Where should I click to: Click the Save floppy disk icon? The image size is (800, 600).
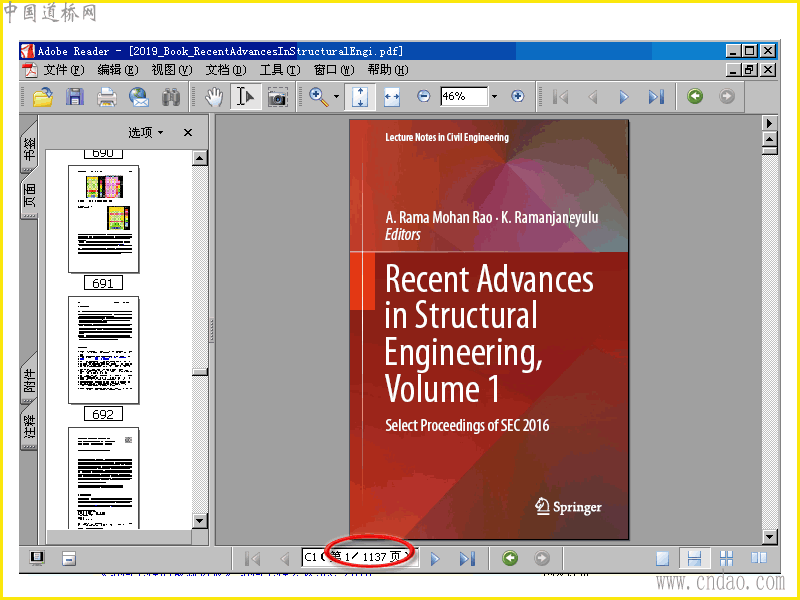[x=75, y=97]
